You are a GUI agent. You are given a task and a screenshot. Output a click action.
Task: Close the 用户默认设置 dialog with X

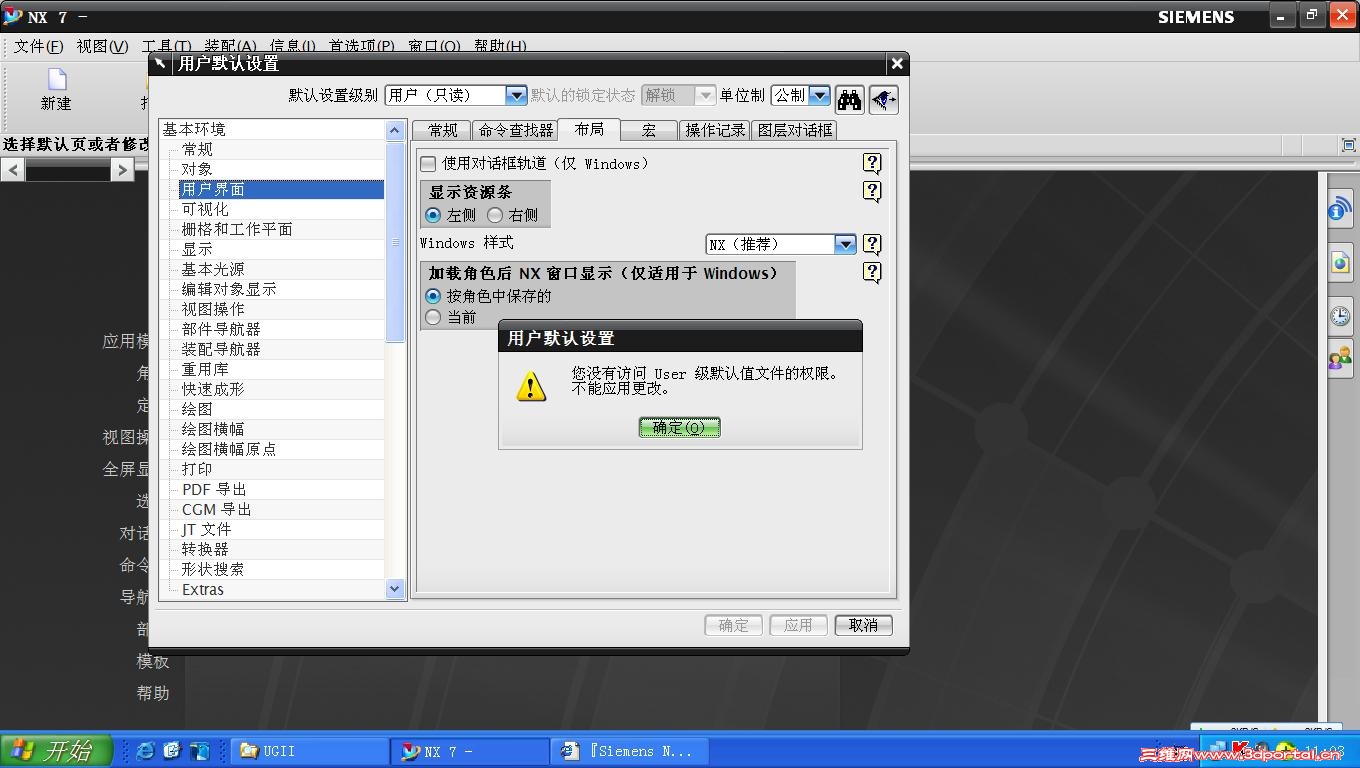pos(897,63)
